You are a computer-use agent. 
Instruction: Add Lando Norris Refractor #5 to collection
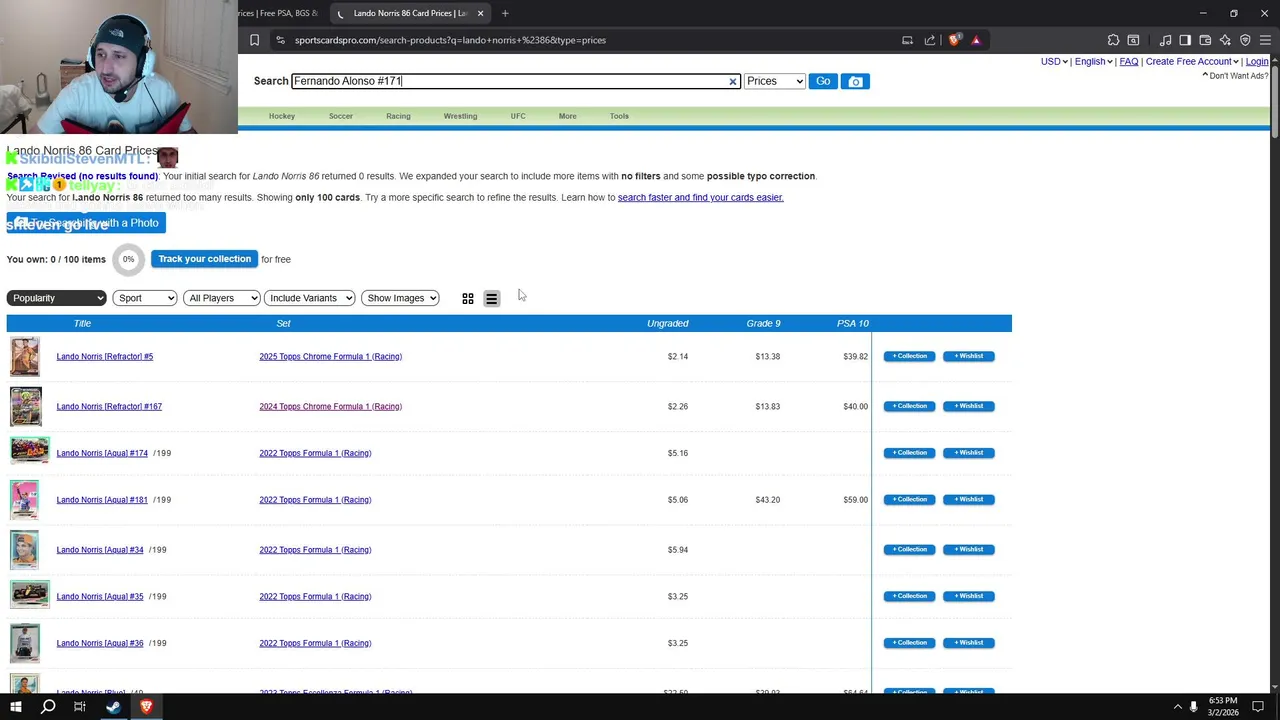click(909, 356)
